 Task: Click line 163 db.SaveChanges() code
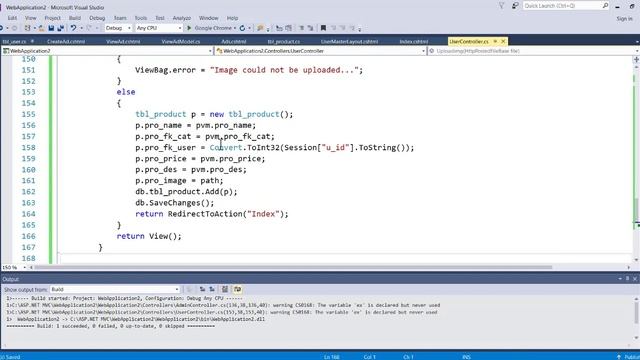point(174,203)
